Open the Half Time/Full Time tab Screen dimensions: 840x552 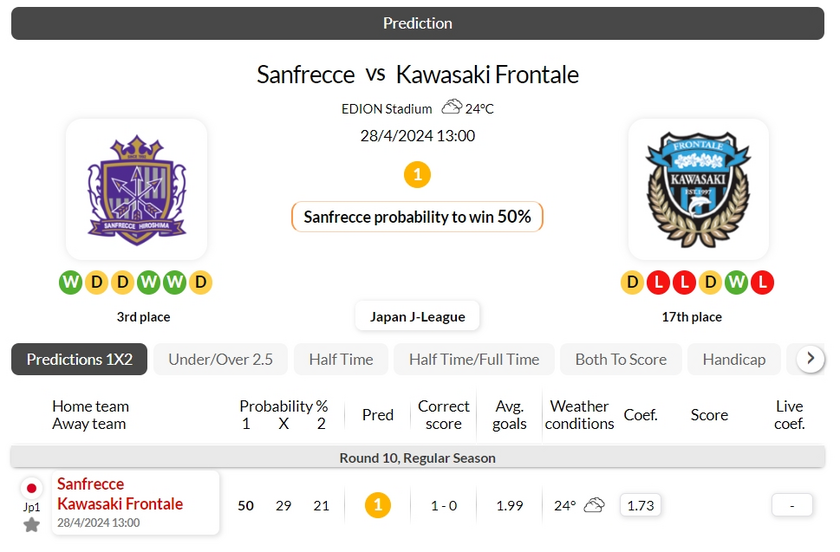pos(474,359)
